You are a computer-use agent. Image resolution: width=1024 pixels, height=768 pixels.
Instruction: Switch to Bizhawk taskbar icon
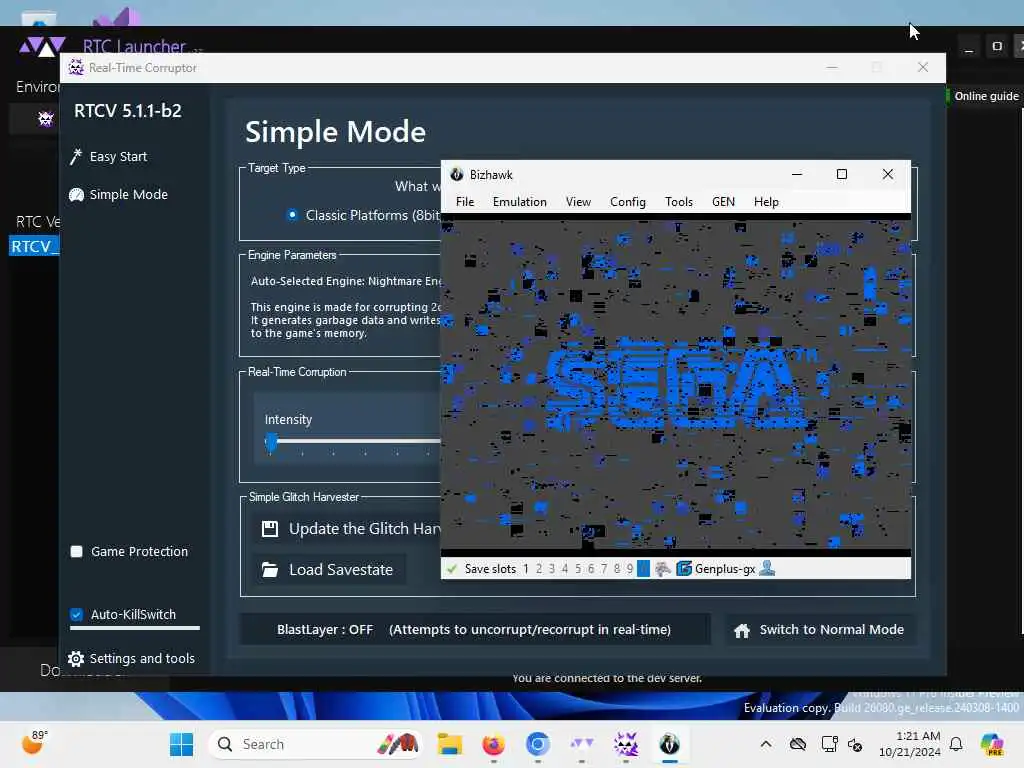click(669, 744)
